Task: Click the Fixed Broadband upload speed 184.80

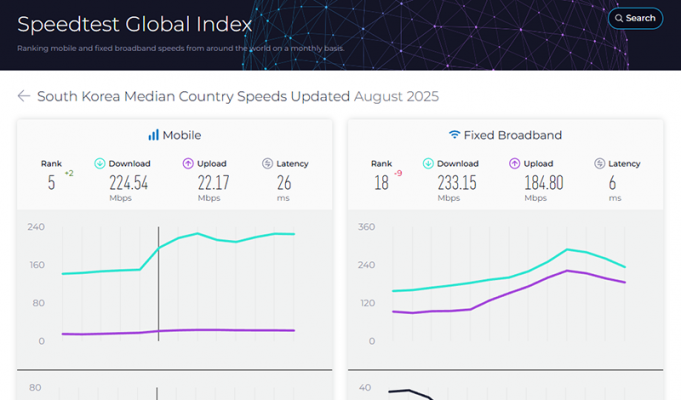Action: [543, 182]
